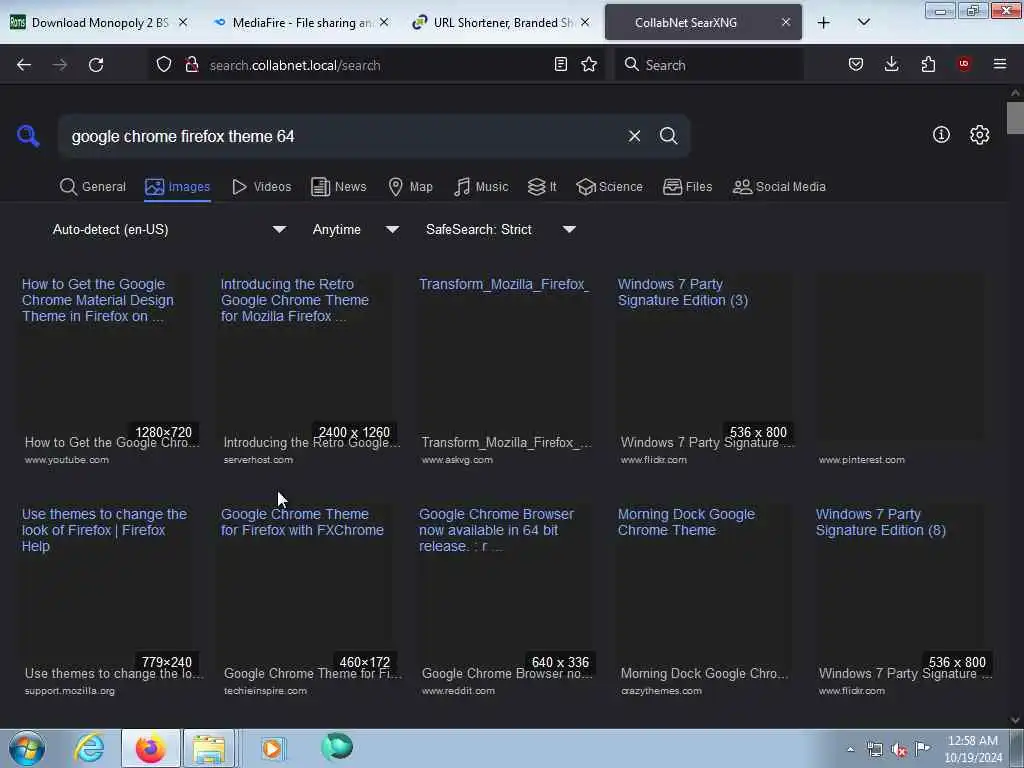
Task: Click the SearXNG logo magnifier
Action: (28, 136)
